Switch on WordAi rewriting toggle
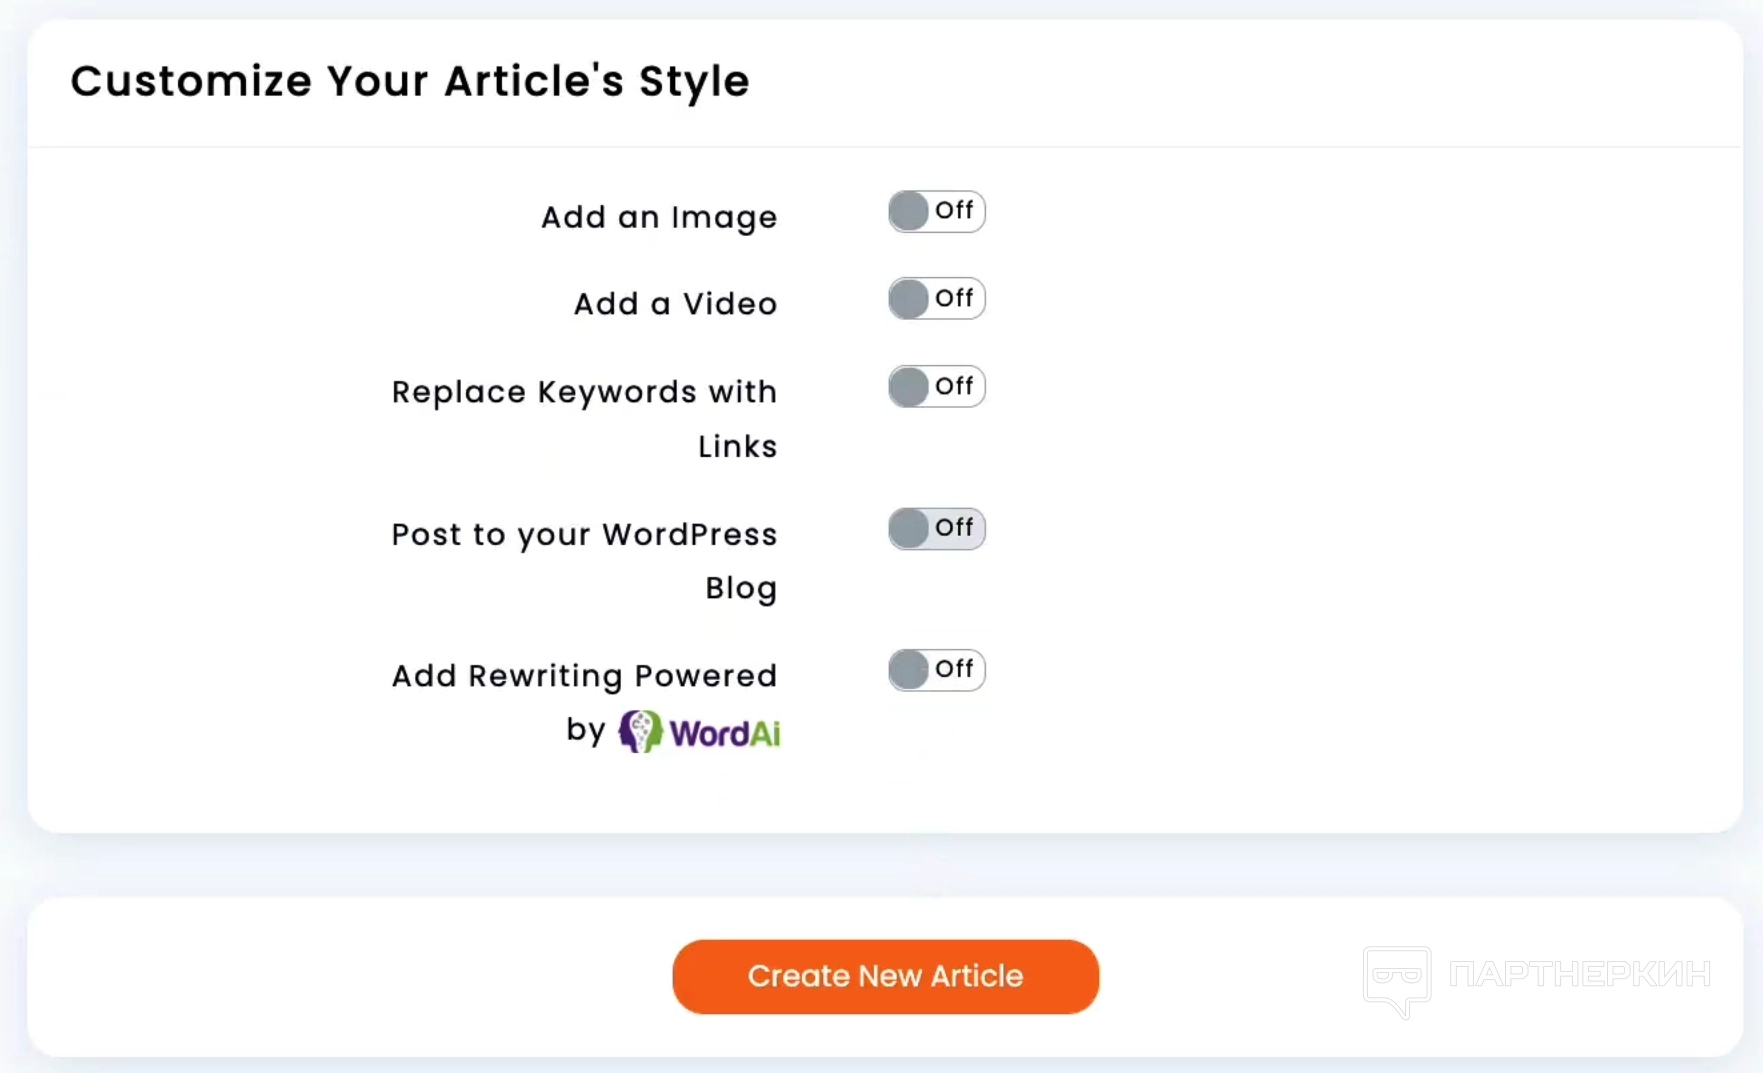 (x=936, y=670)
